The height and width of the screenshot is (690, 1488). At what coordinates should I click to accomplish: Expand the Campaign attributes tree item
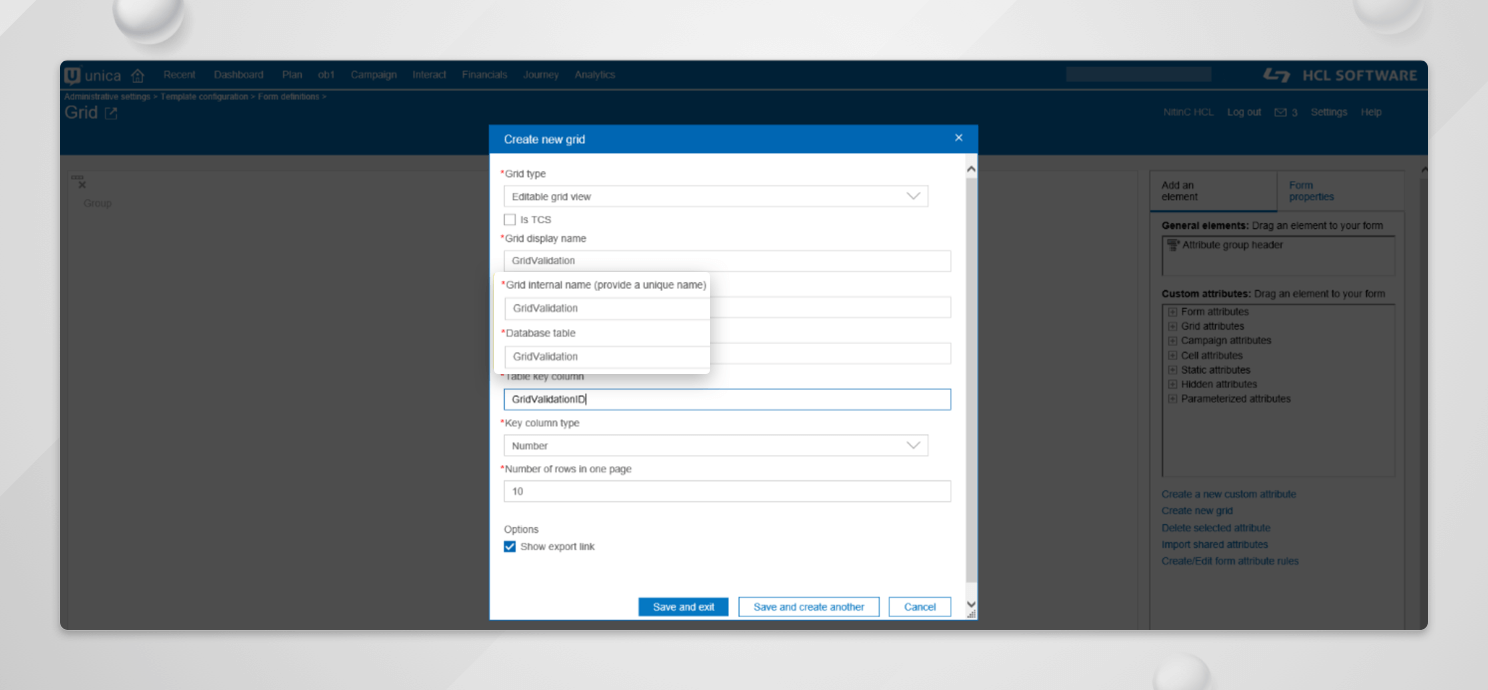click(1171, 340)
